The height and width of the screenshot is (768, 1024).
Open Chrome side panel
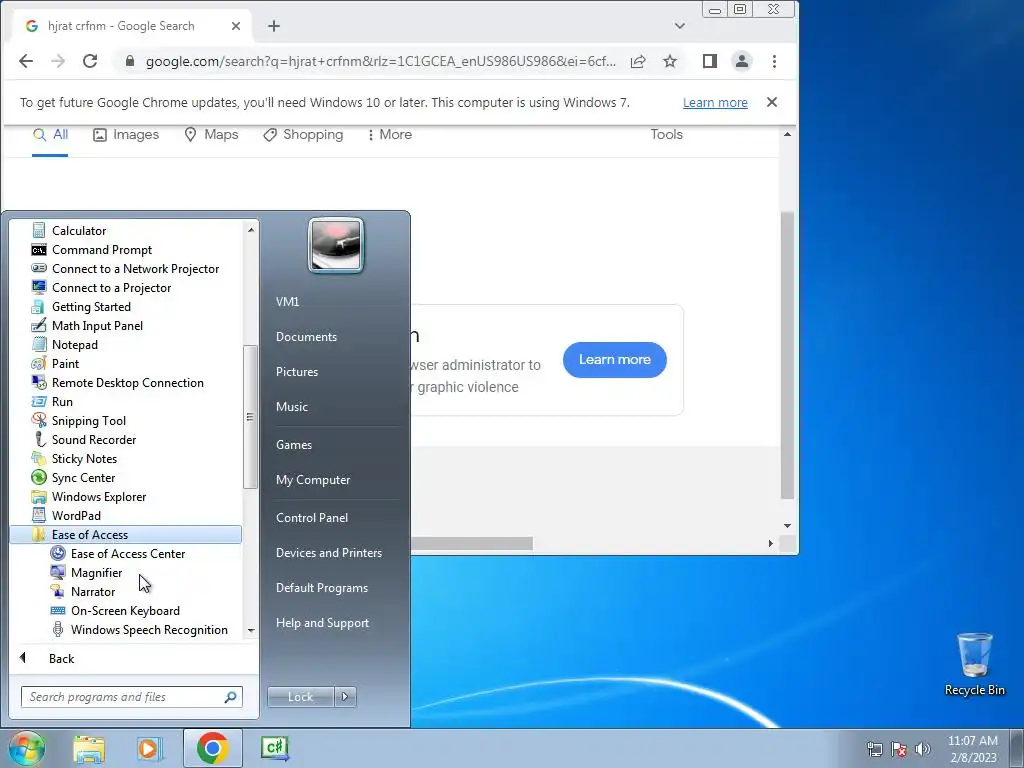coord(710,61)
